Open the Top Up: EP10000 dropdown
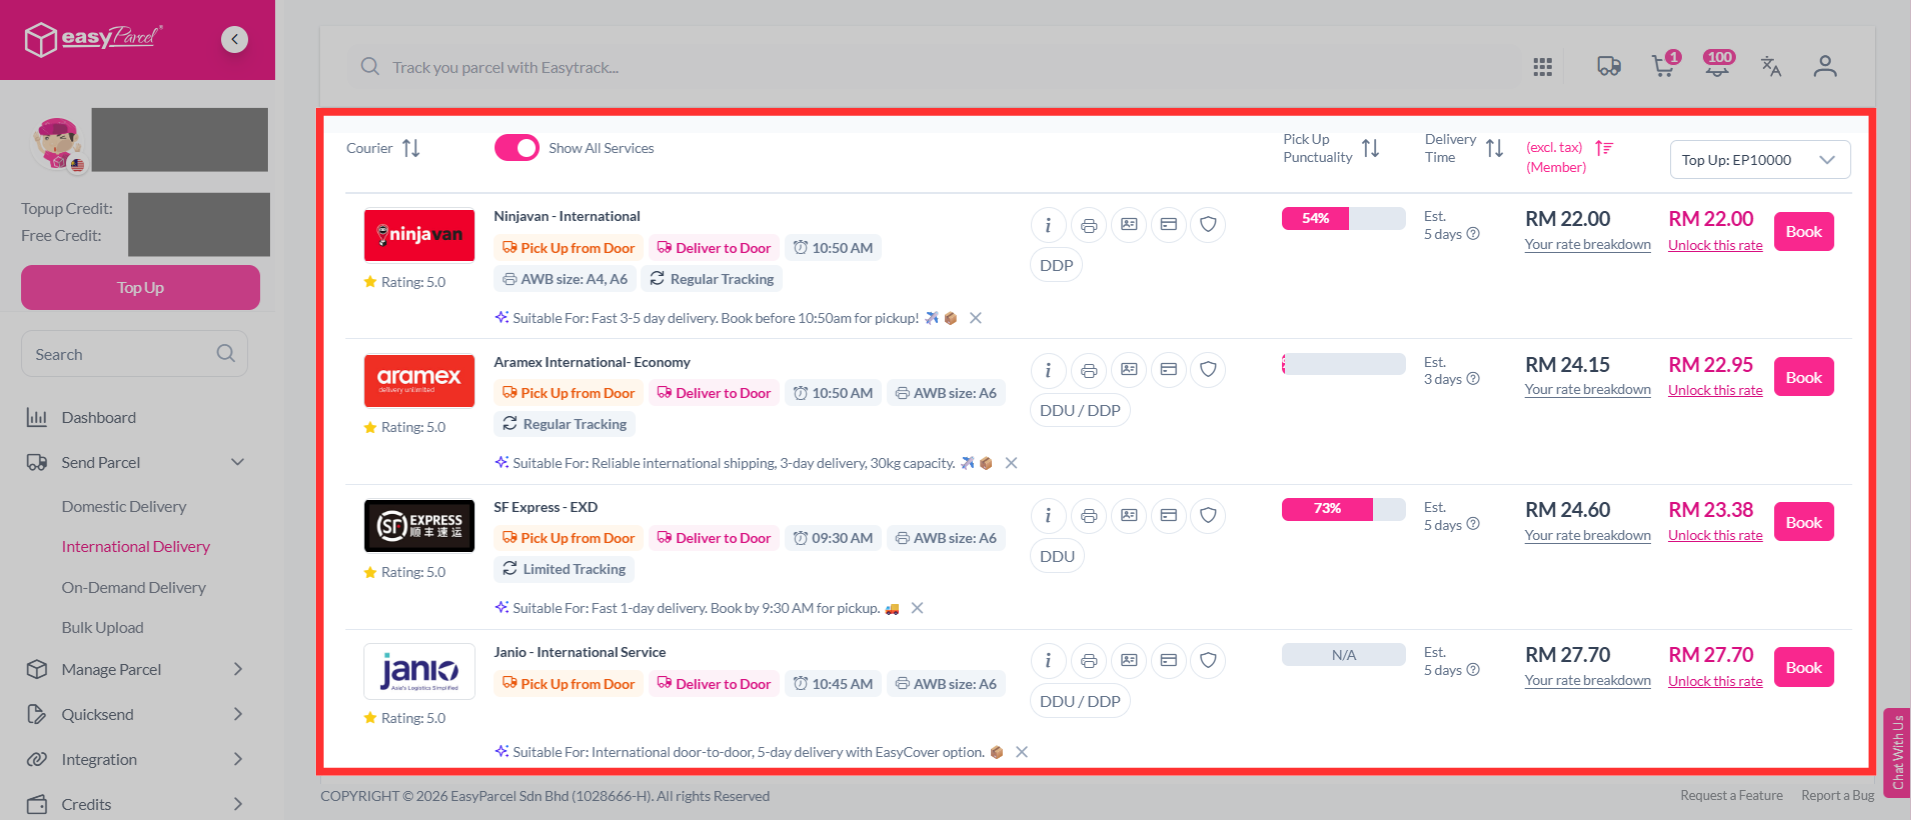This screenshot has height=820, width=1911. pyautogui.click(x=1760, y=160)
